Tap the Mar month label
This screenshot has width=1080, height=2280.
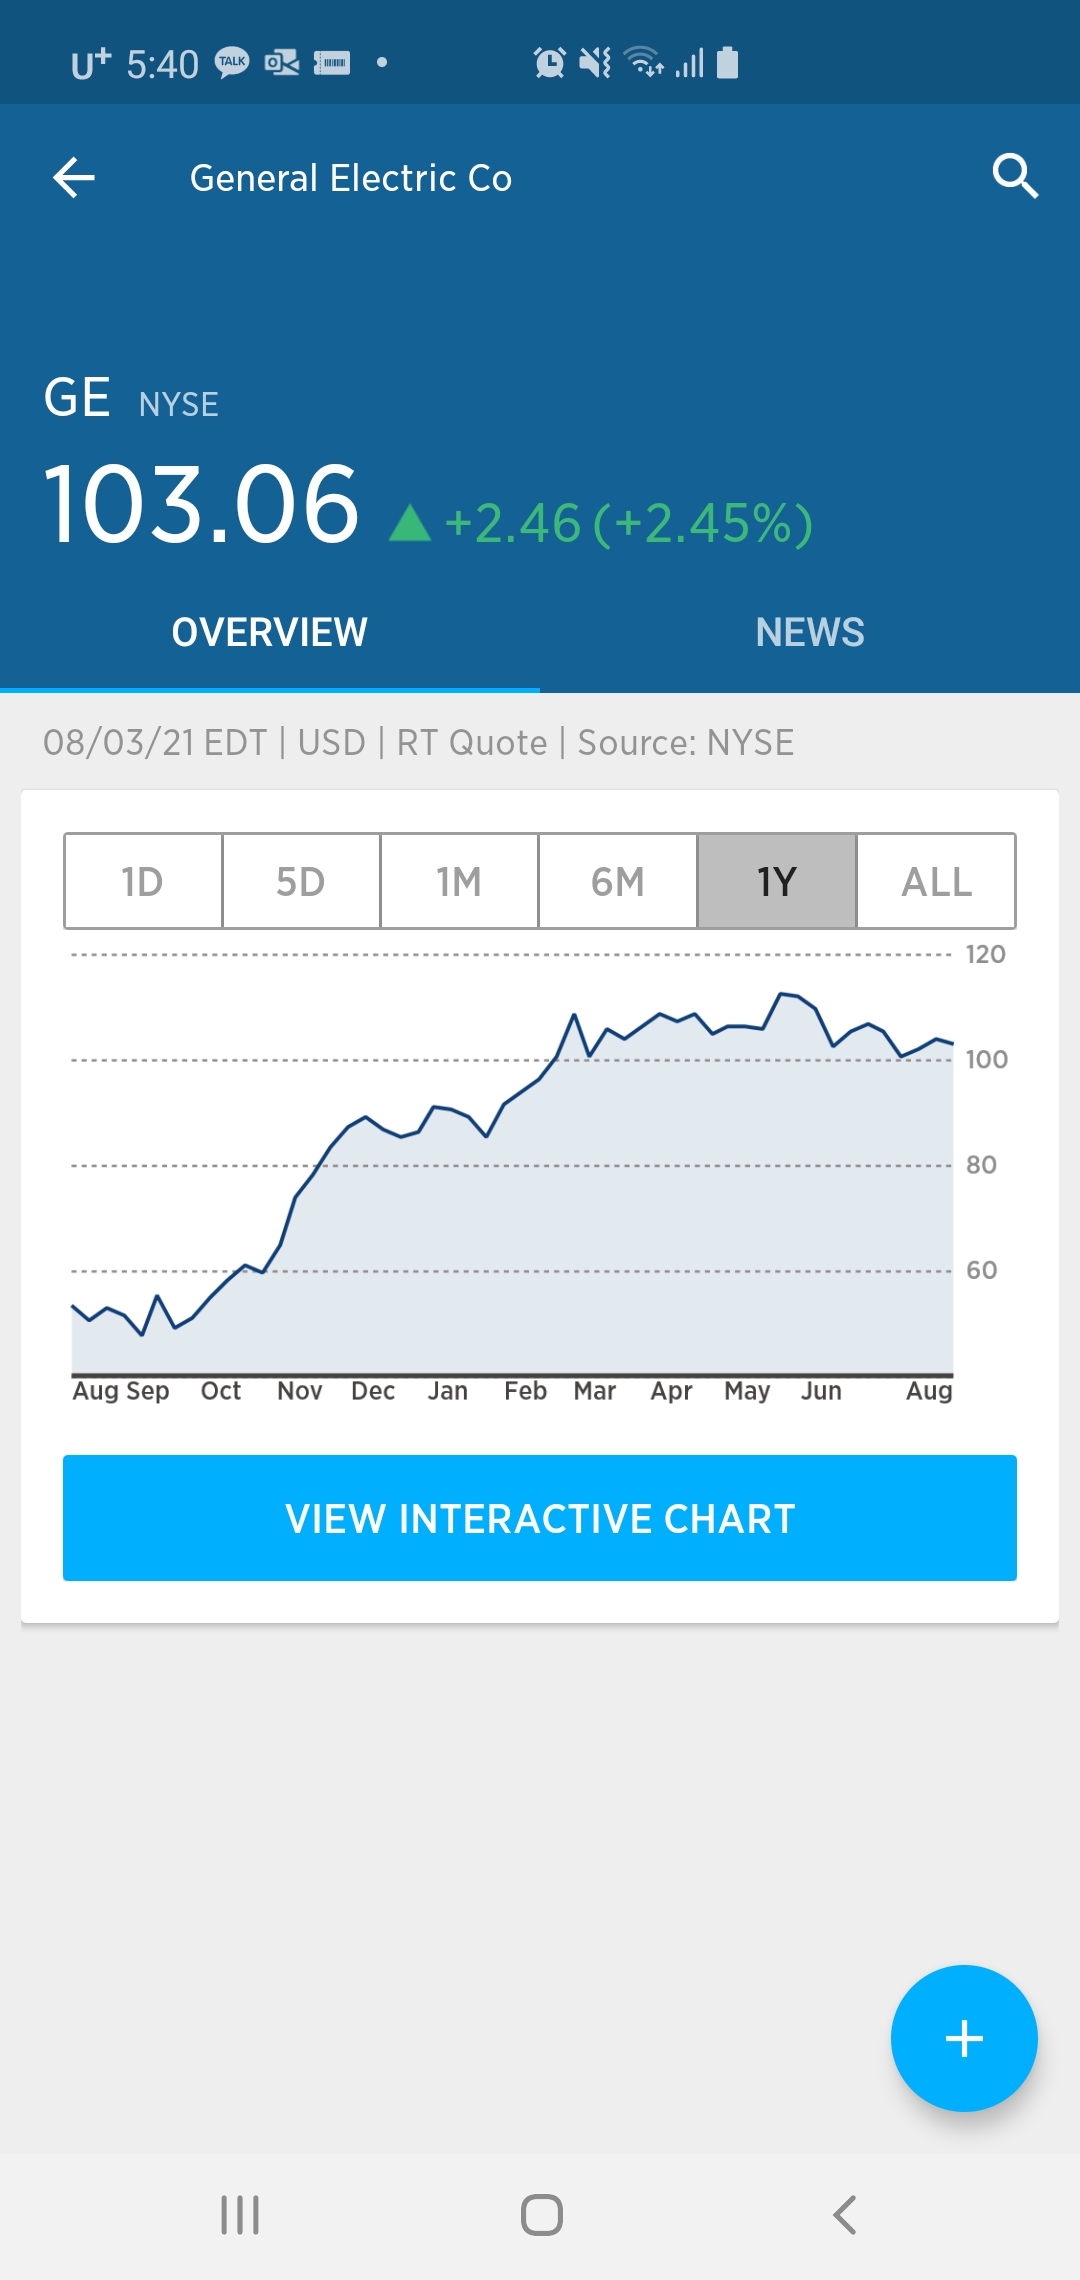pos(594,1391)
